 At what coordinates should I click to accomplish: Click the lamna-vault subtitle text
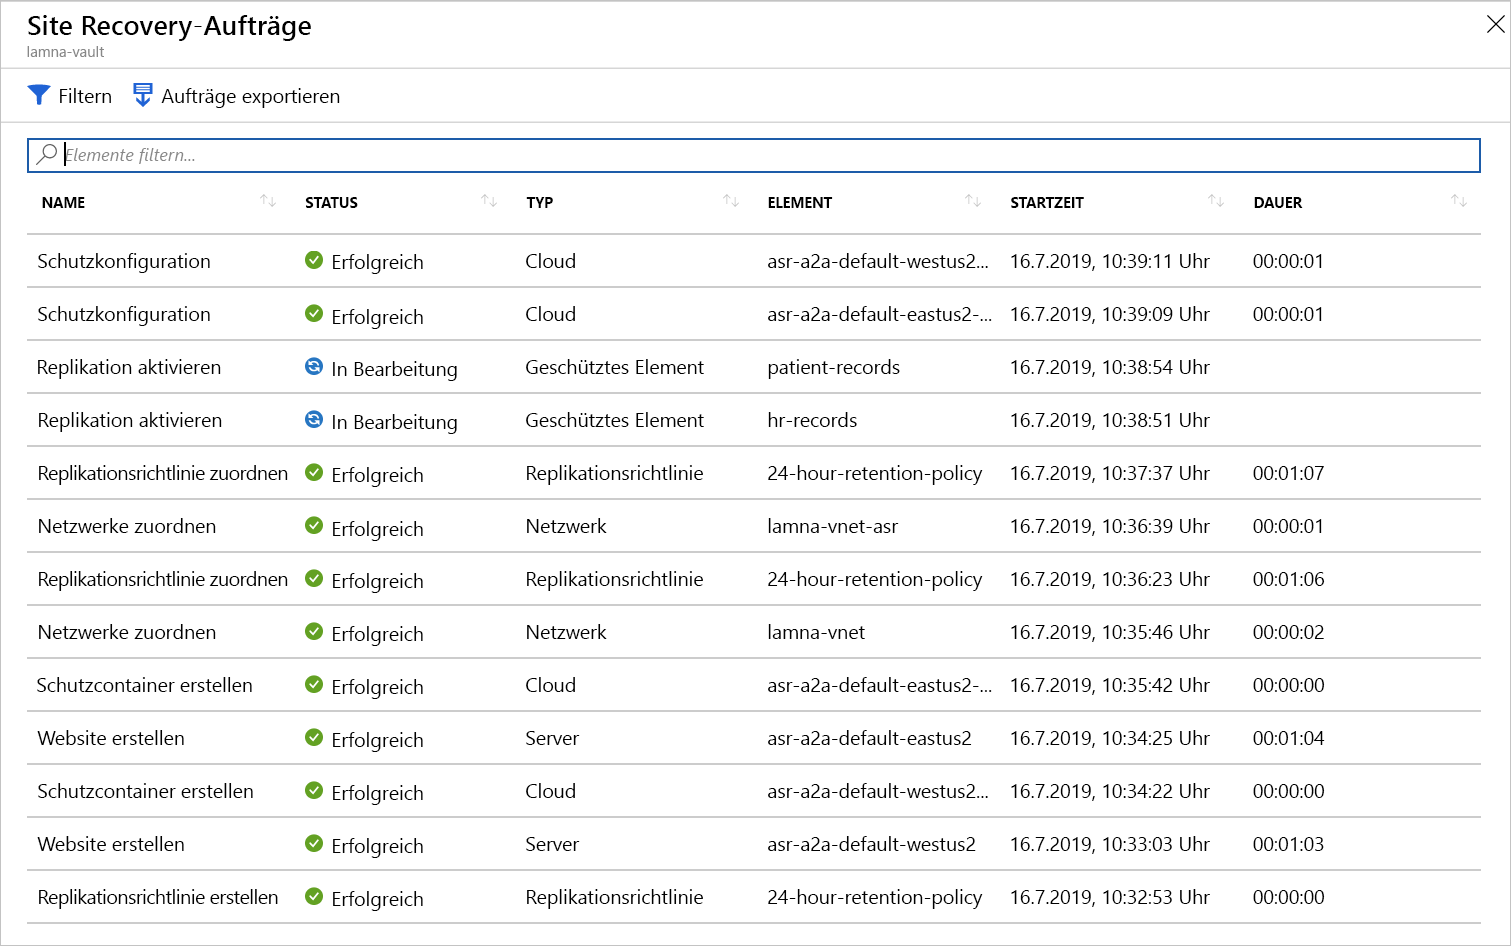(x=65, y=52)
